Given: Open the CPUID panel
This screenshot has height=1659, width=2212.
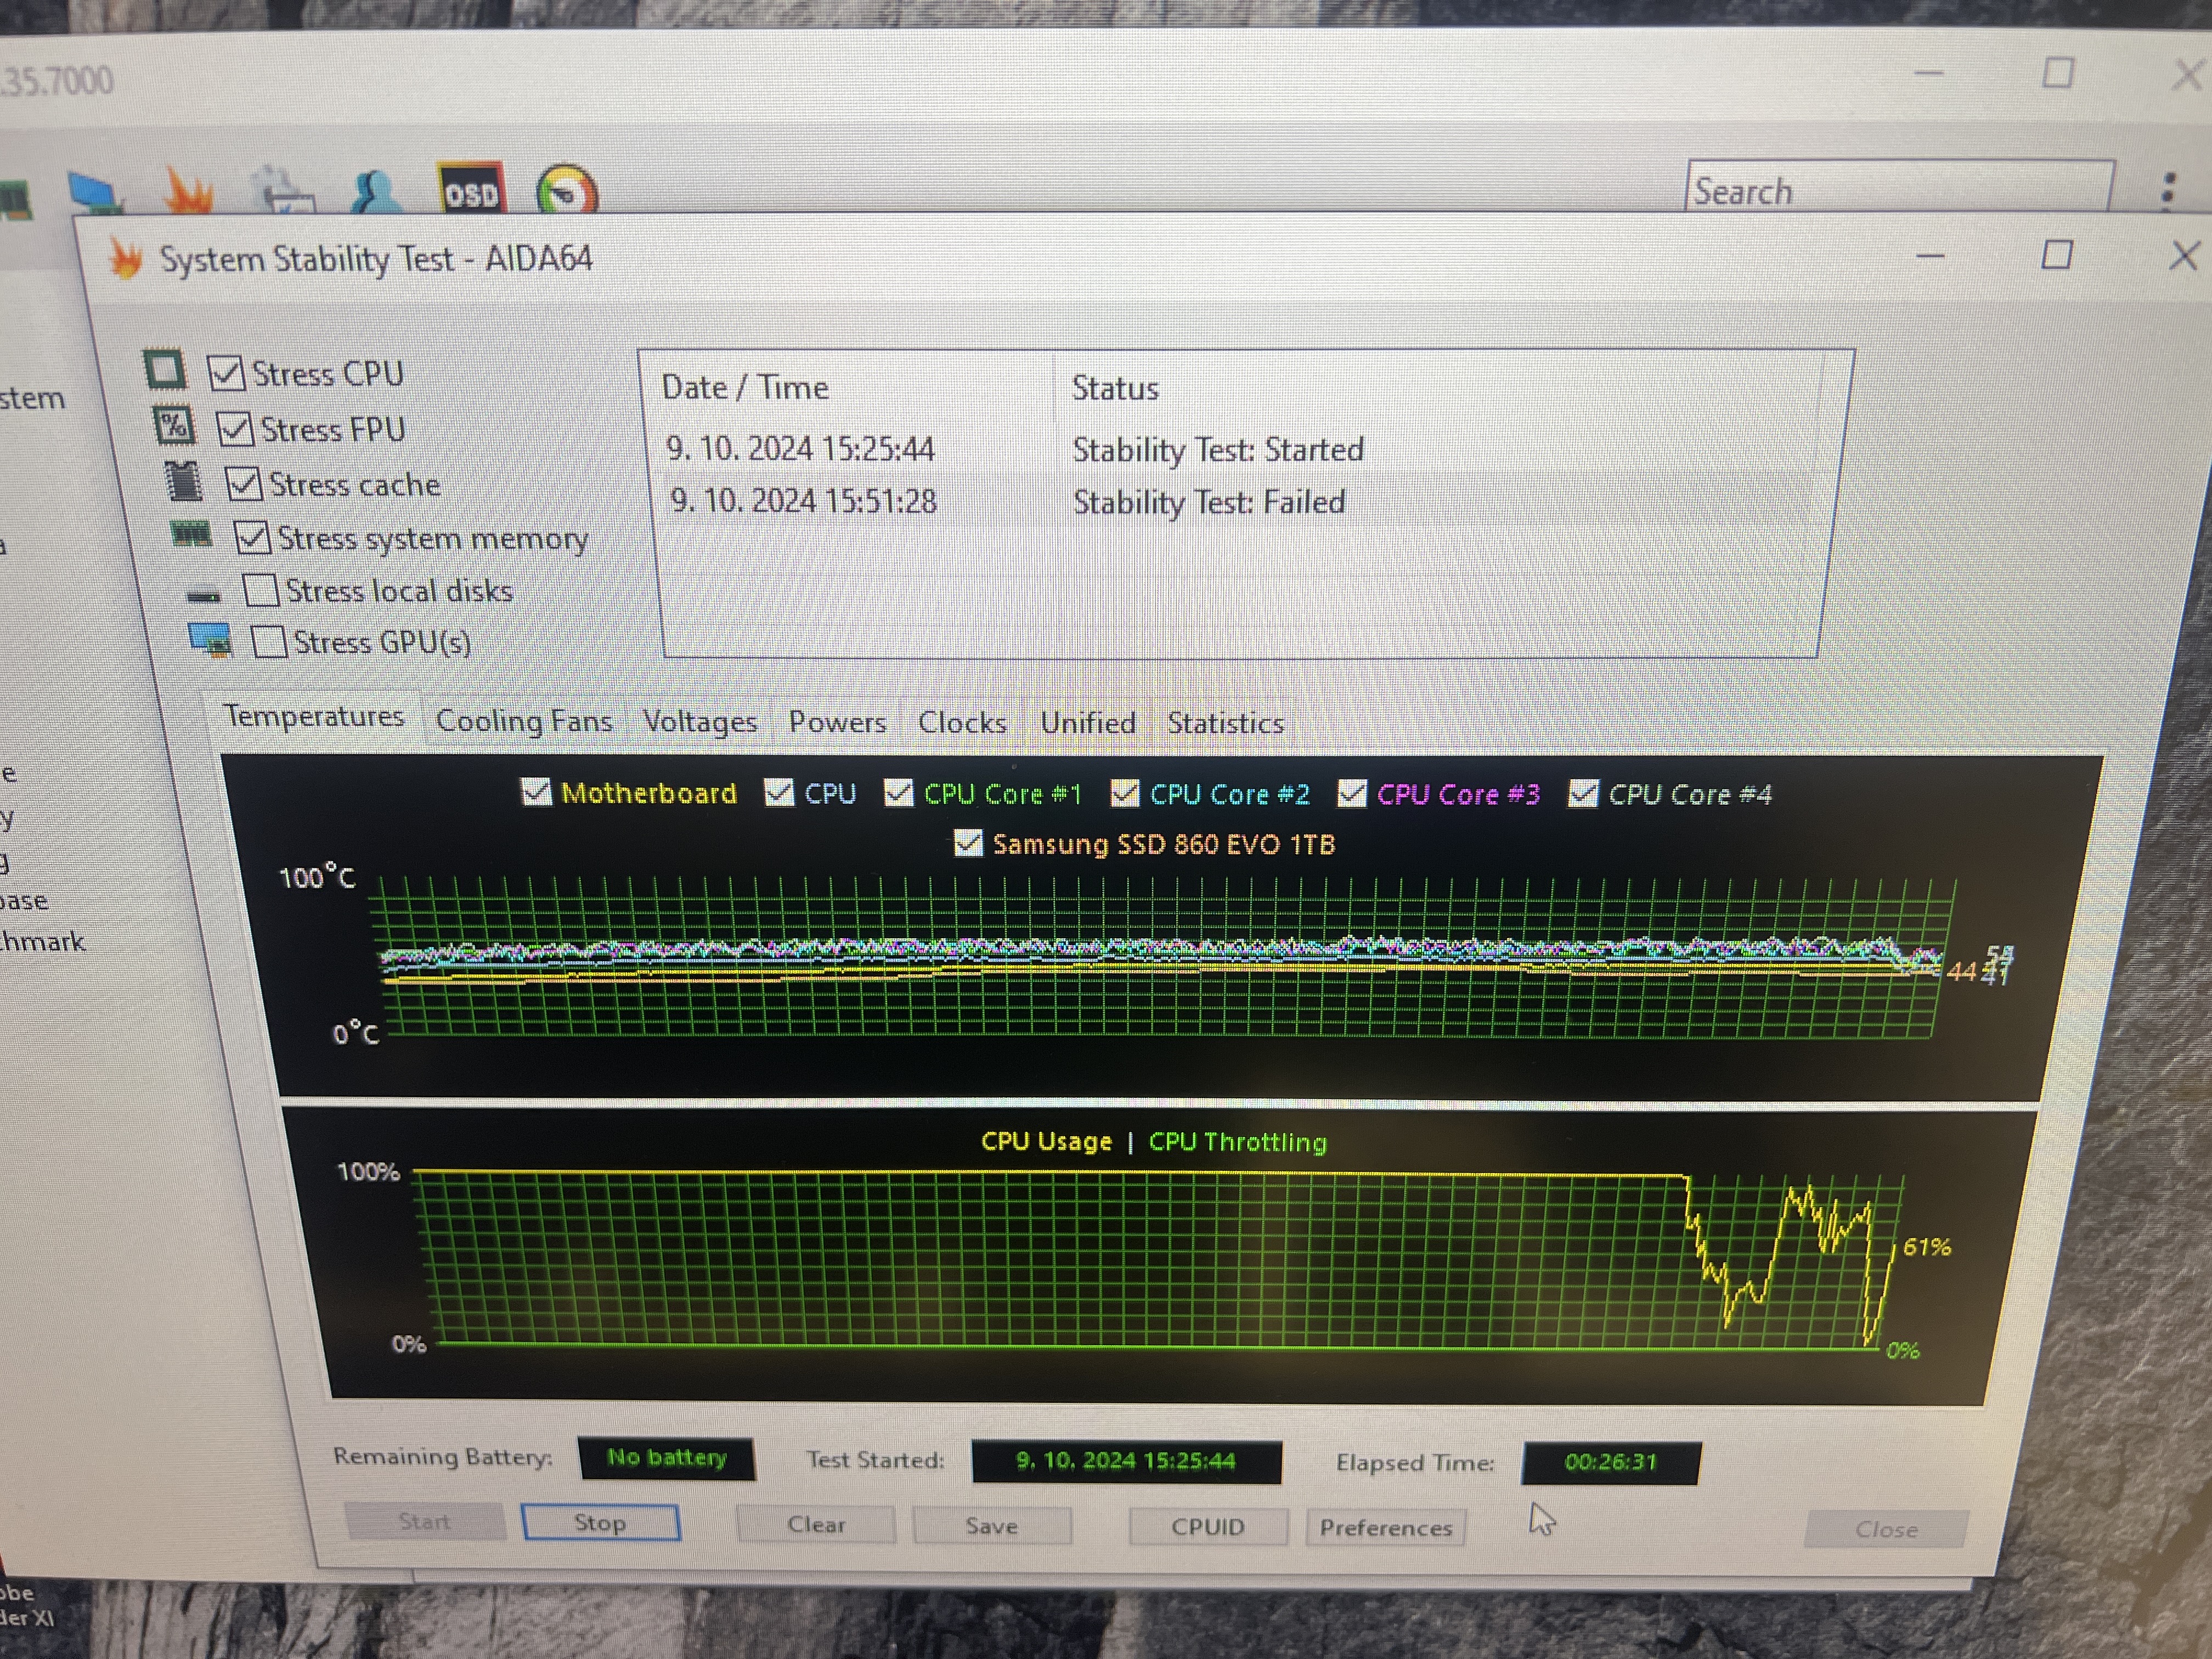Looking at the screenshot, I should coord(1208,1527).
